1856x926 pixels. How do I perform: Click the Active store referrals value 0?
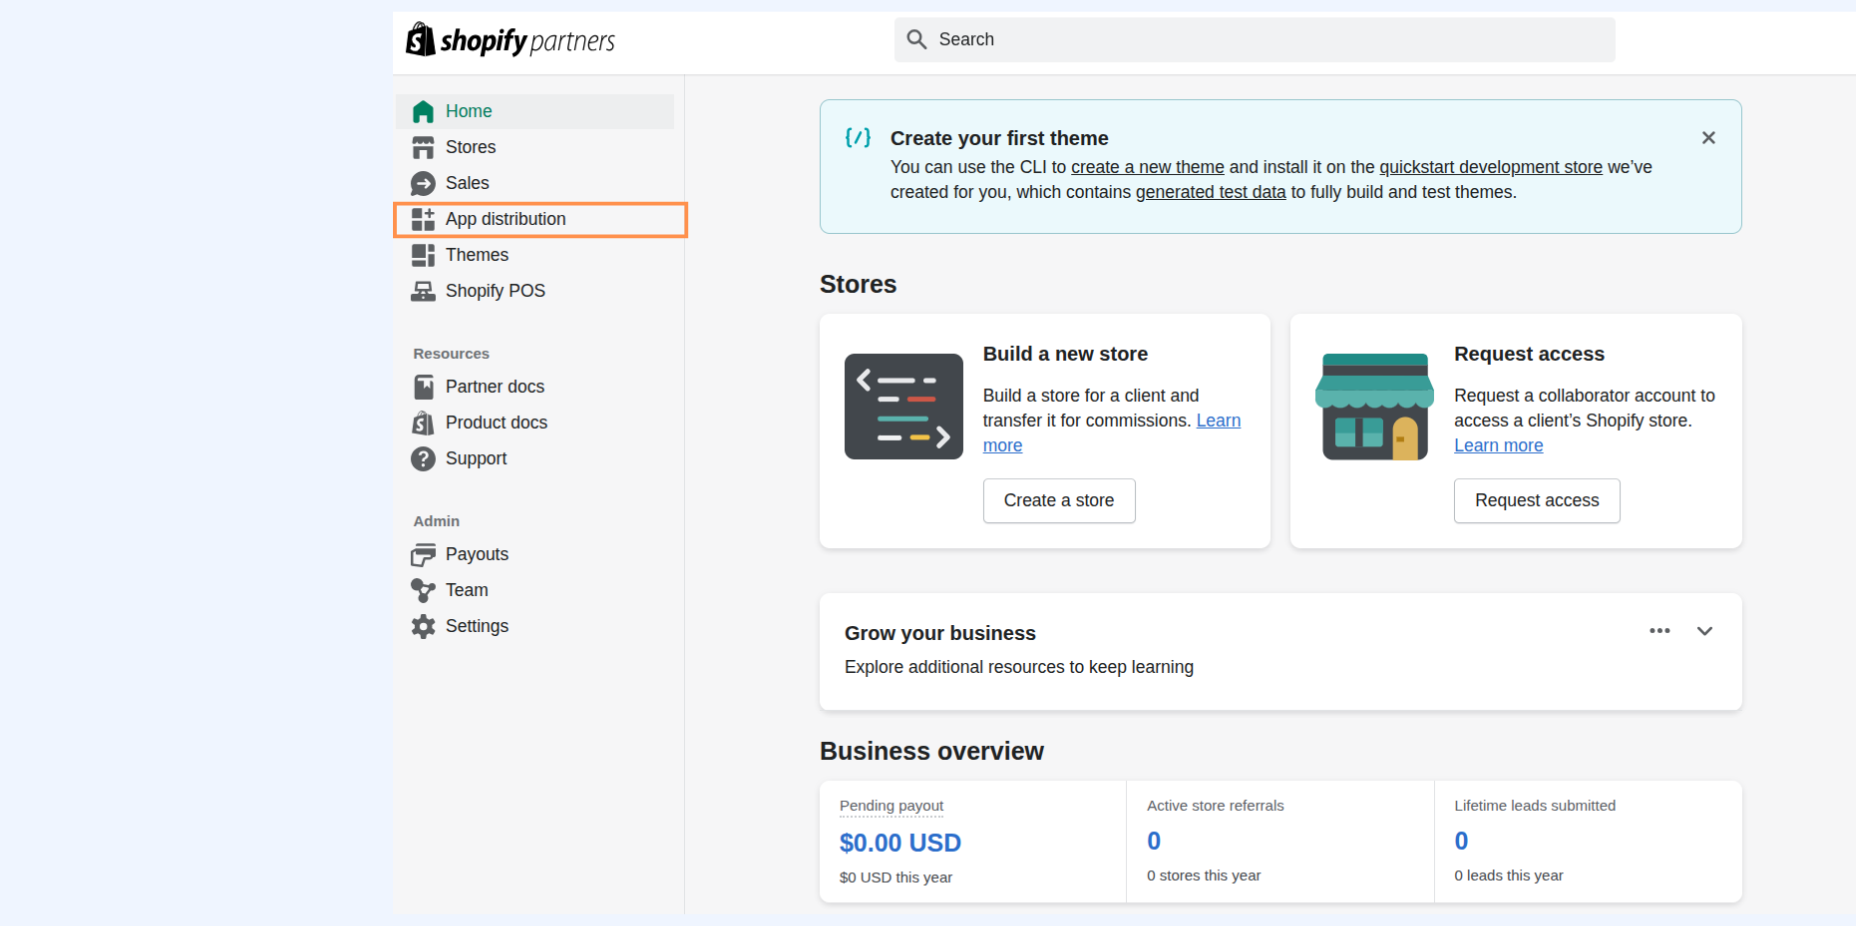[x=1154, y=841]
